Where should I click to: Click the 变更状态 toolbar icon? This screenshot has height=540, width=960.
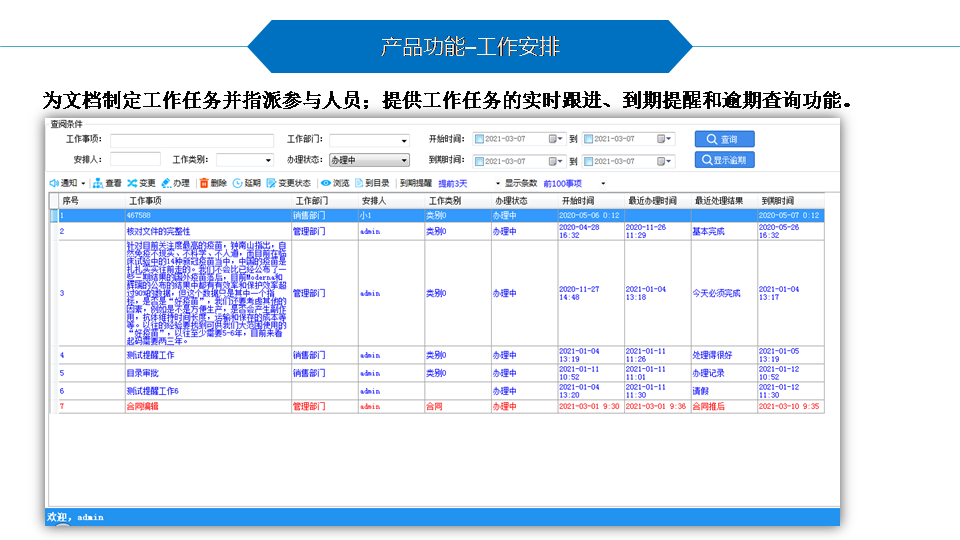pyautogui.click(x=271, y=183)
